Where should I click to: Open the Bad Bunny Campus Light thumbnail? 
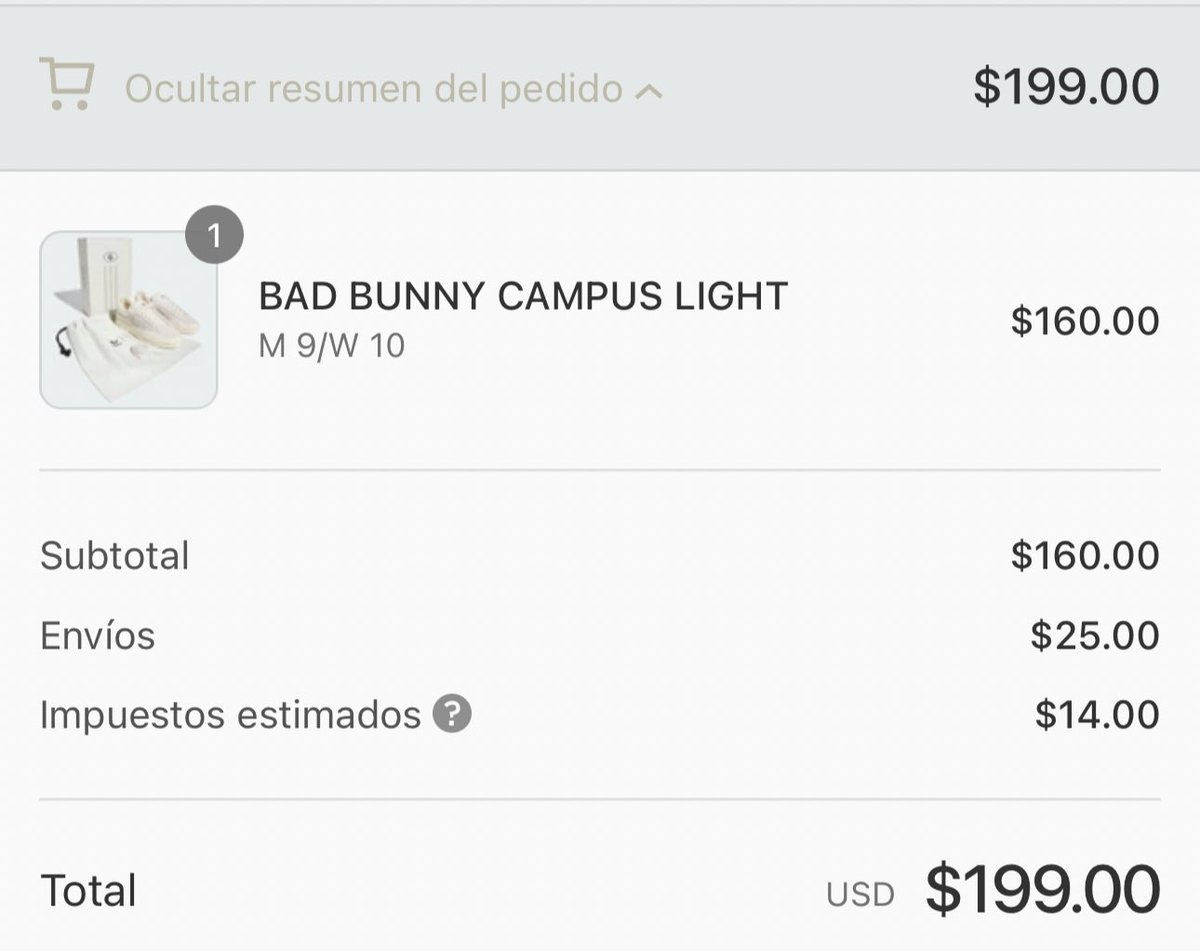(128, 320)
